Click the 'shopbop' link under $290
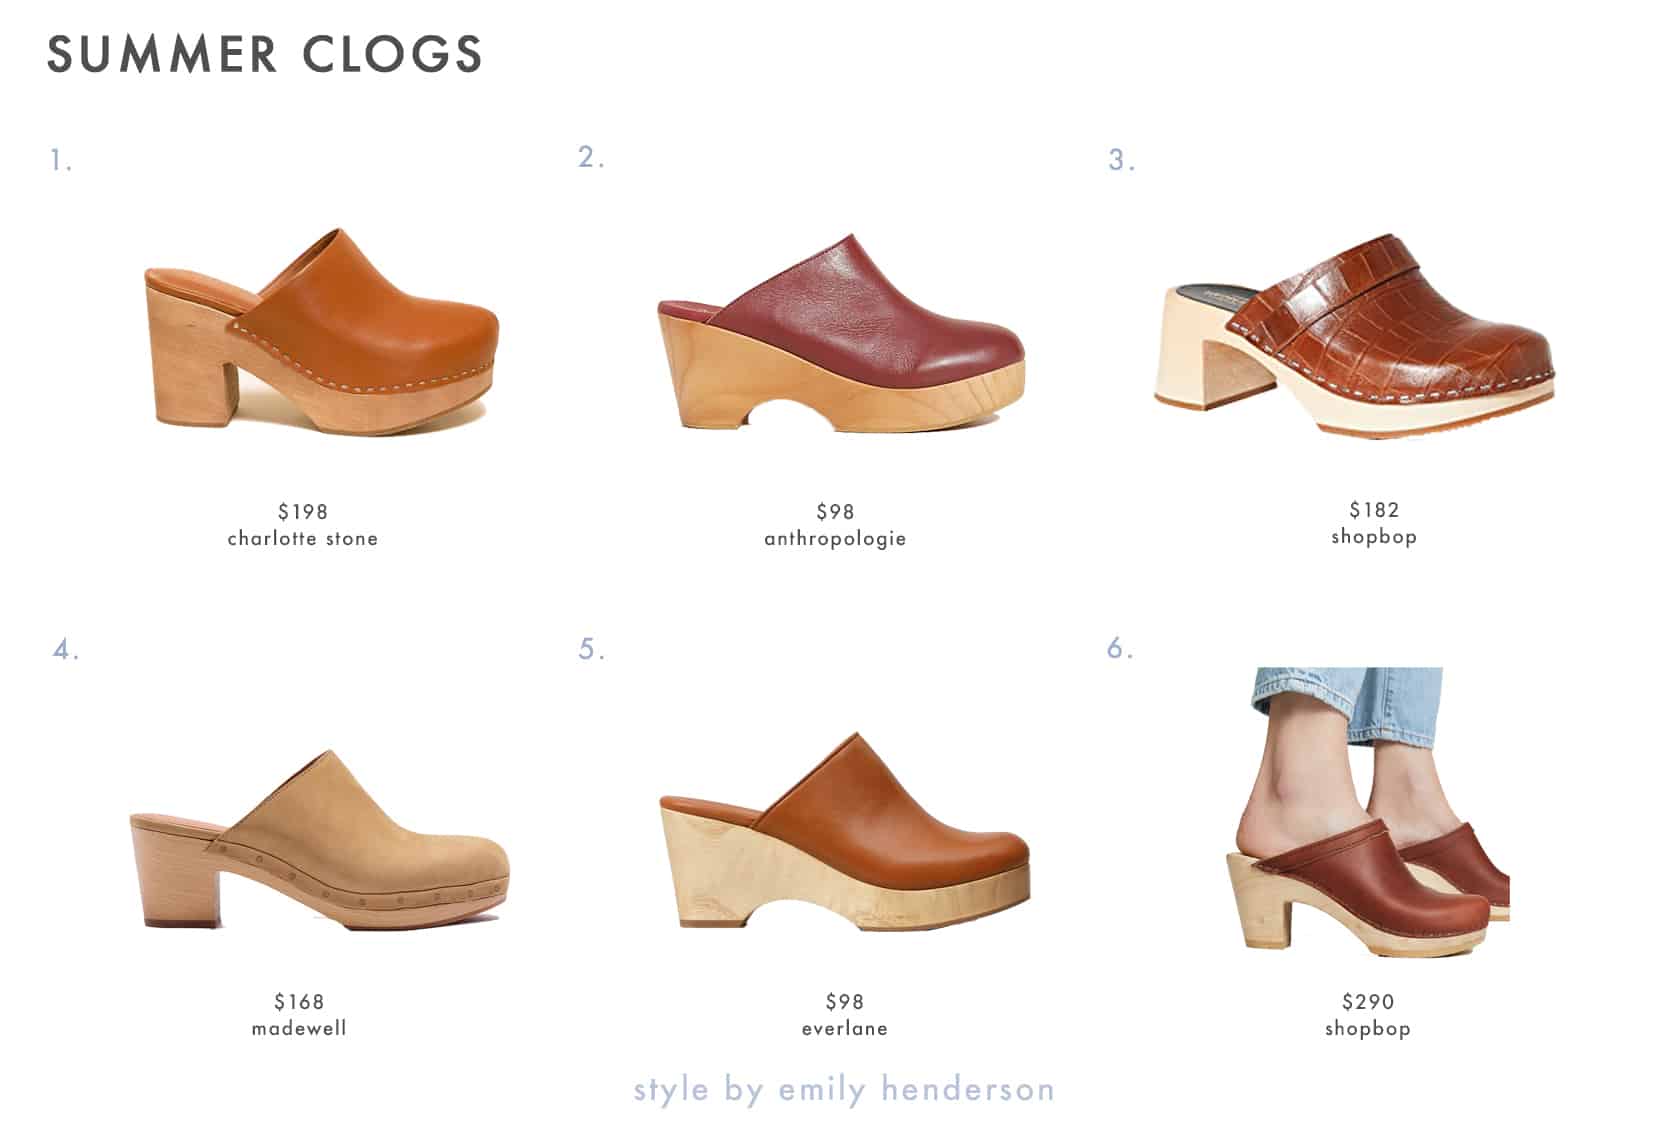The image size is (1670, 1130). click(1368, 1028)
